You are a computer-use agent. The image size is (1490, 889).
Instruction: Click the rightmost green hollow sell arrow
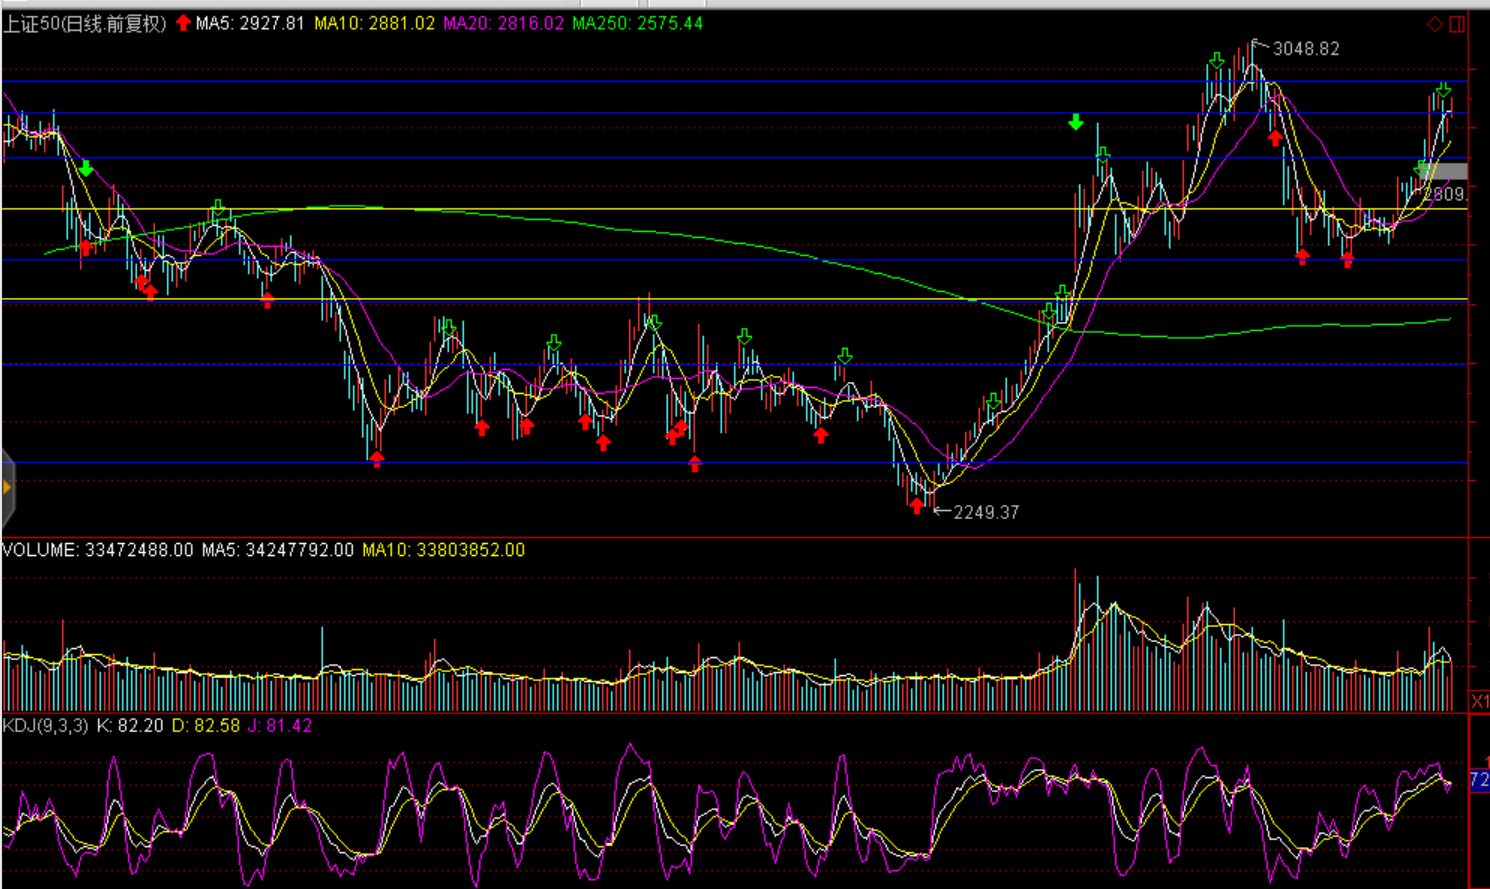pyautogui.click(x=1443, y=90)
